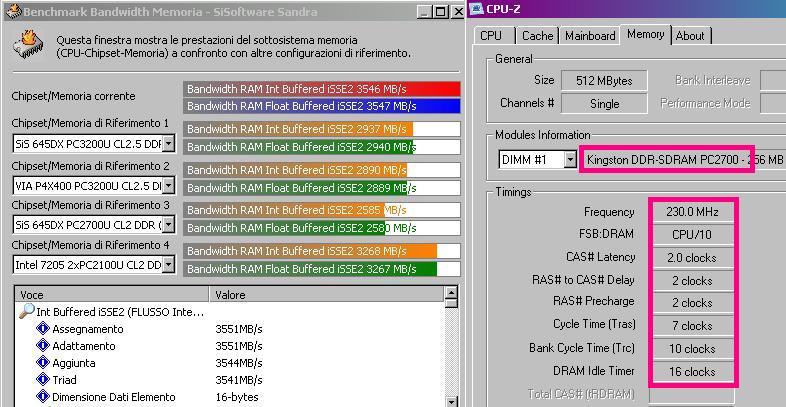The height and width of the screenshot is (407, 786).
Task: Click the Channels # Single field
Action: coord(604,104)
